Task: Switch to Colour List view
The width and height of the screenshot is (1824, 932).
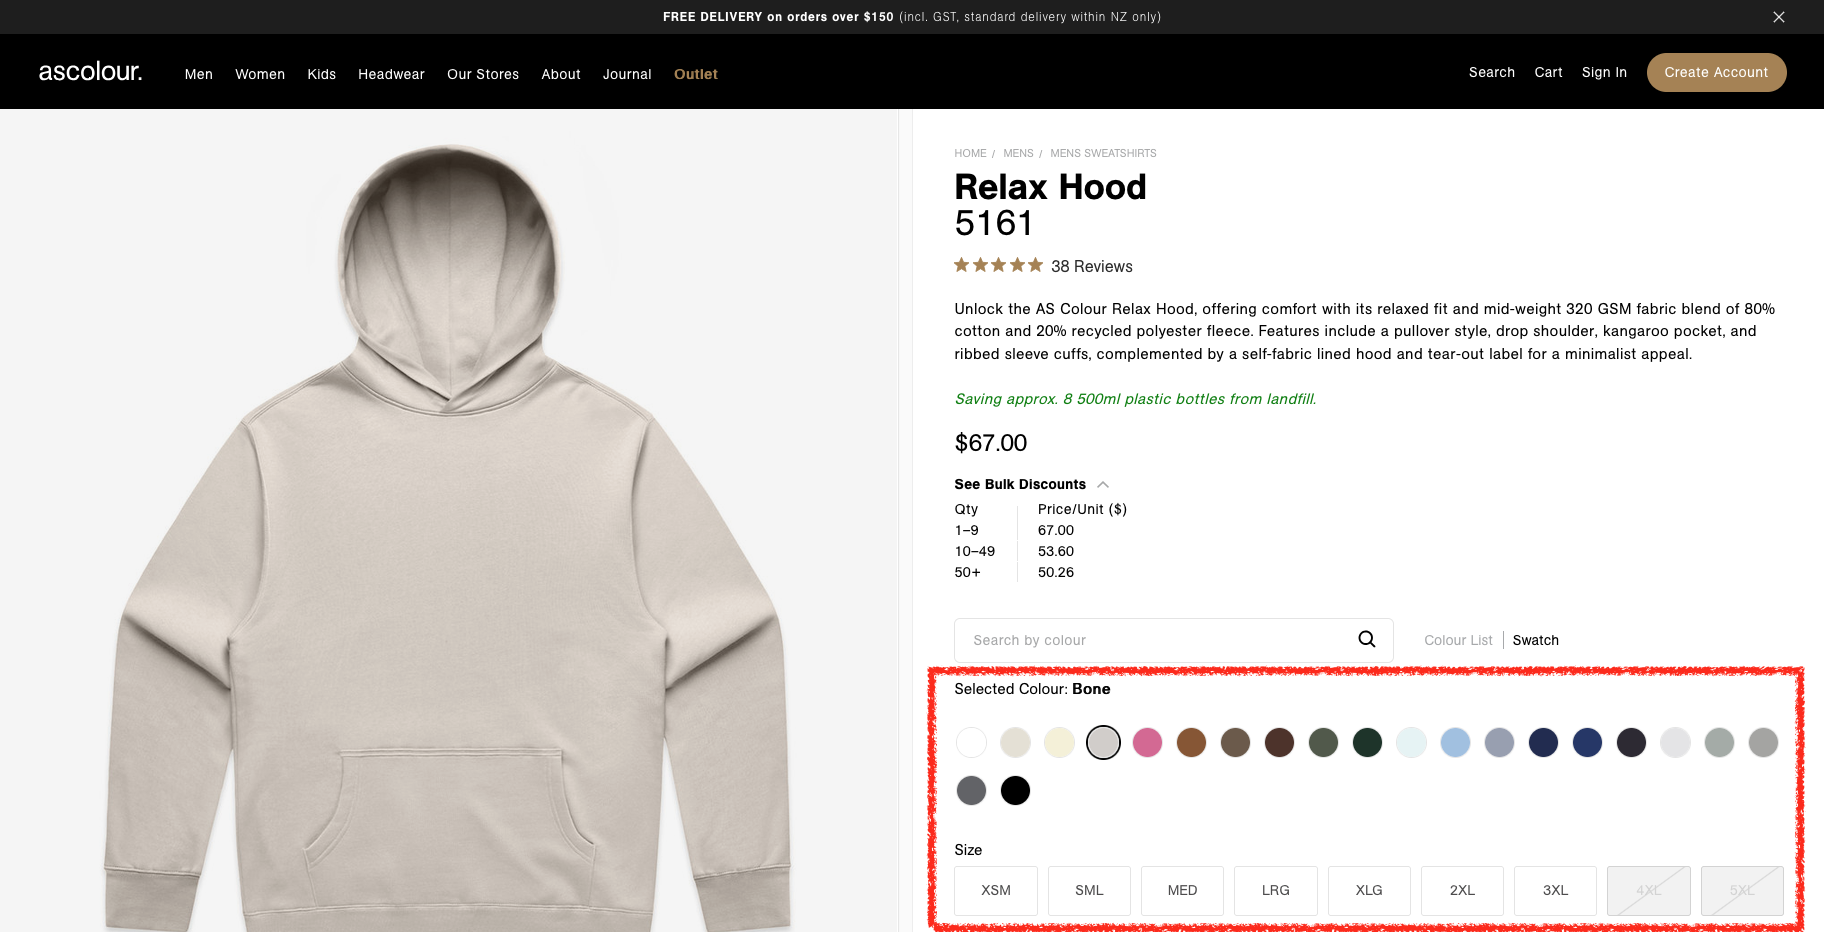Action: click(1458, 640)
